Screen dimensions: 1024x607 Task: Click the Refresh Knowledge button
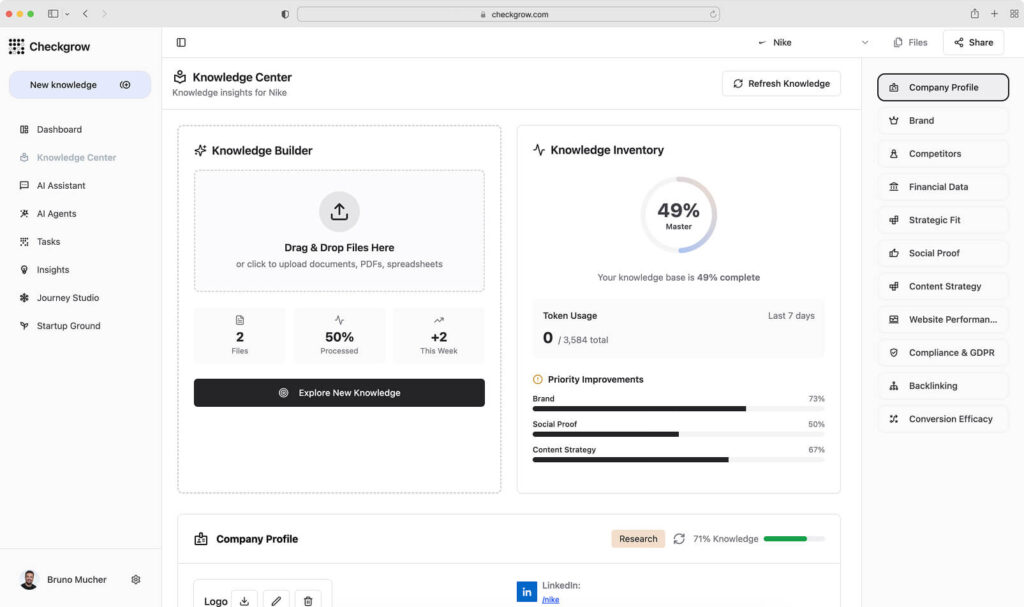[781, 84]
